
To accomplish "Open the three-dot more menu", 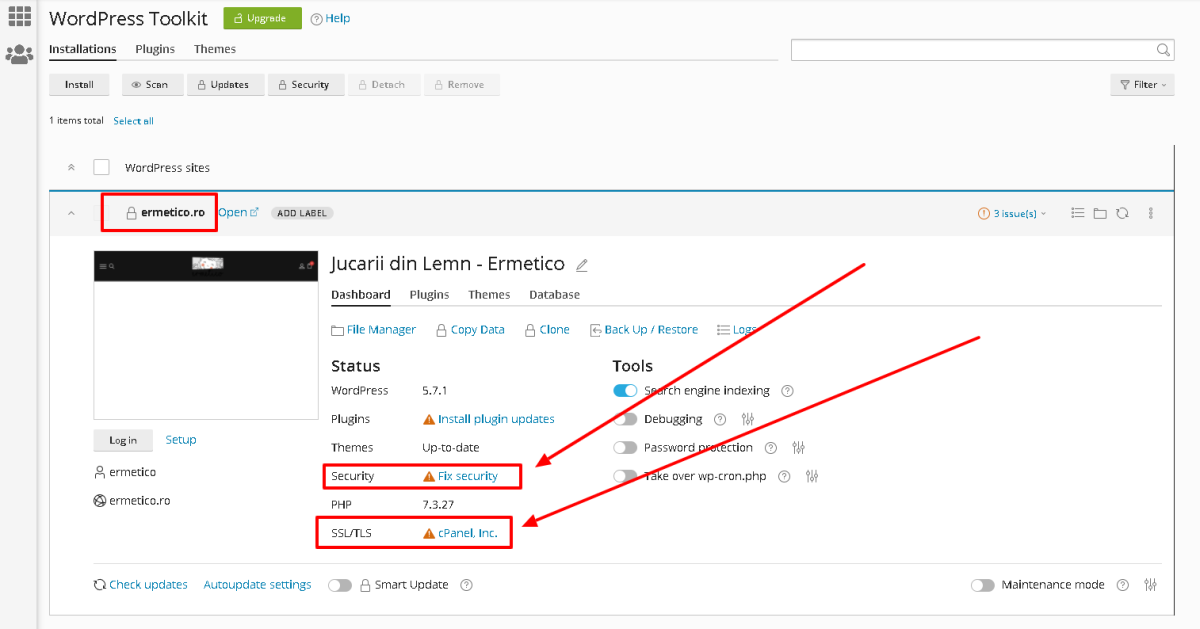I will (1151, 213).
